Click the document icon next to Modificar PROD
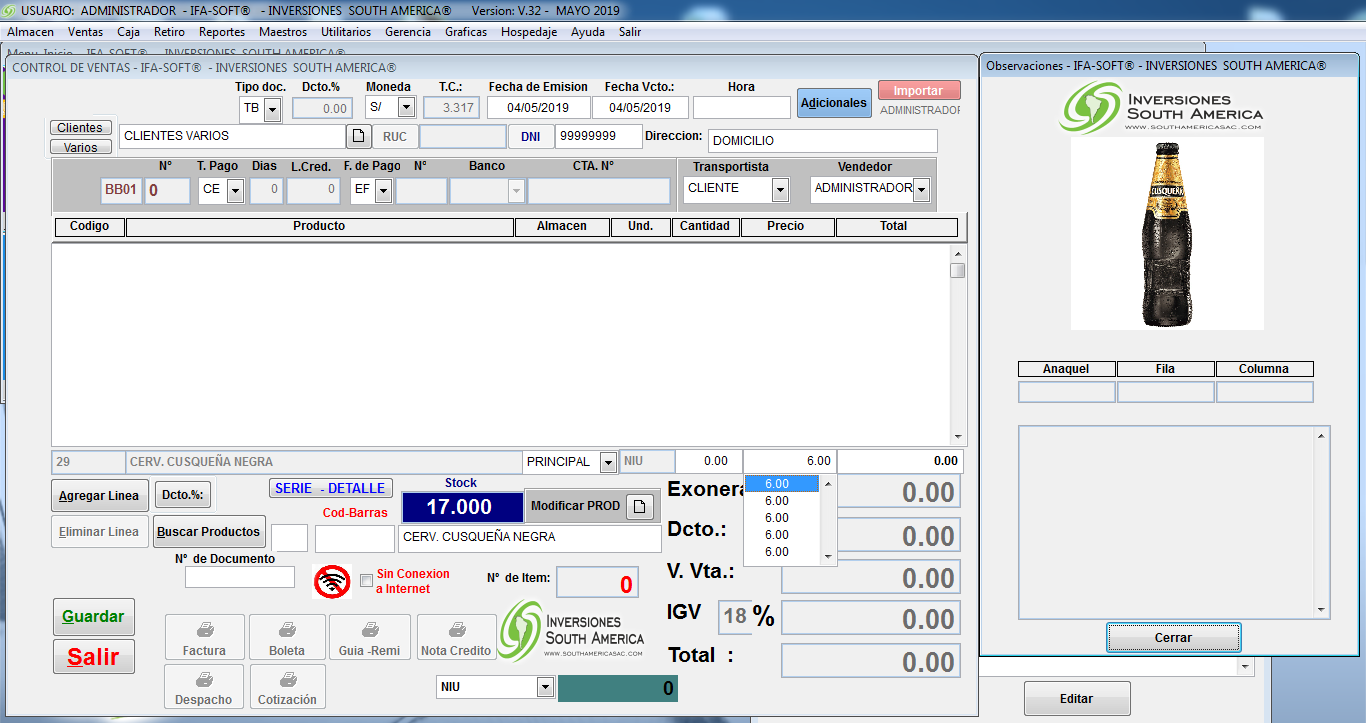The image size is (1366, 723). pyautogui.click(x=640, y=506)
